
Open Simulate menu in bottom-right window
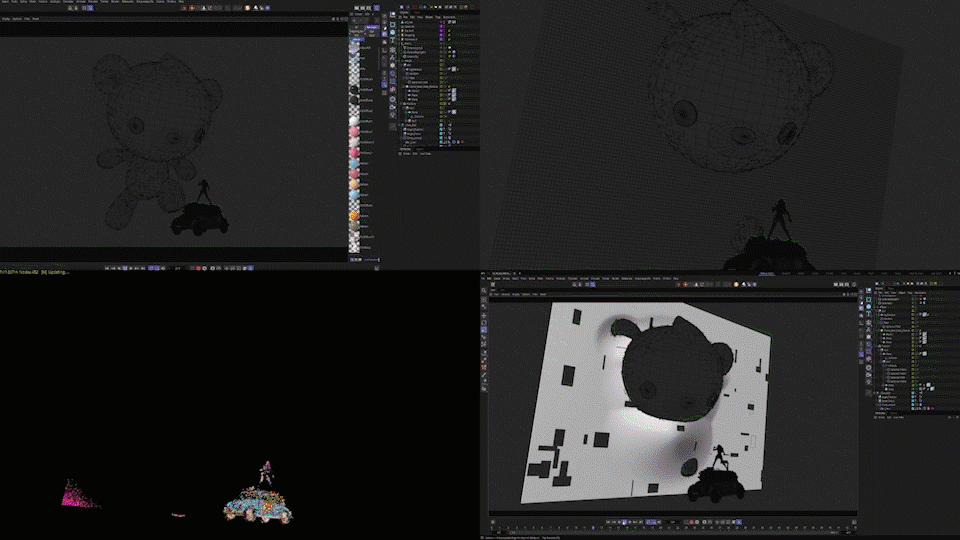click(595, 279)
